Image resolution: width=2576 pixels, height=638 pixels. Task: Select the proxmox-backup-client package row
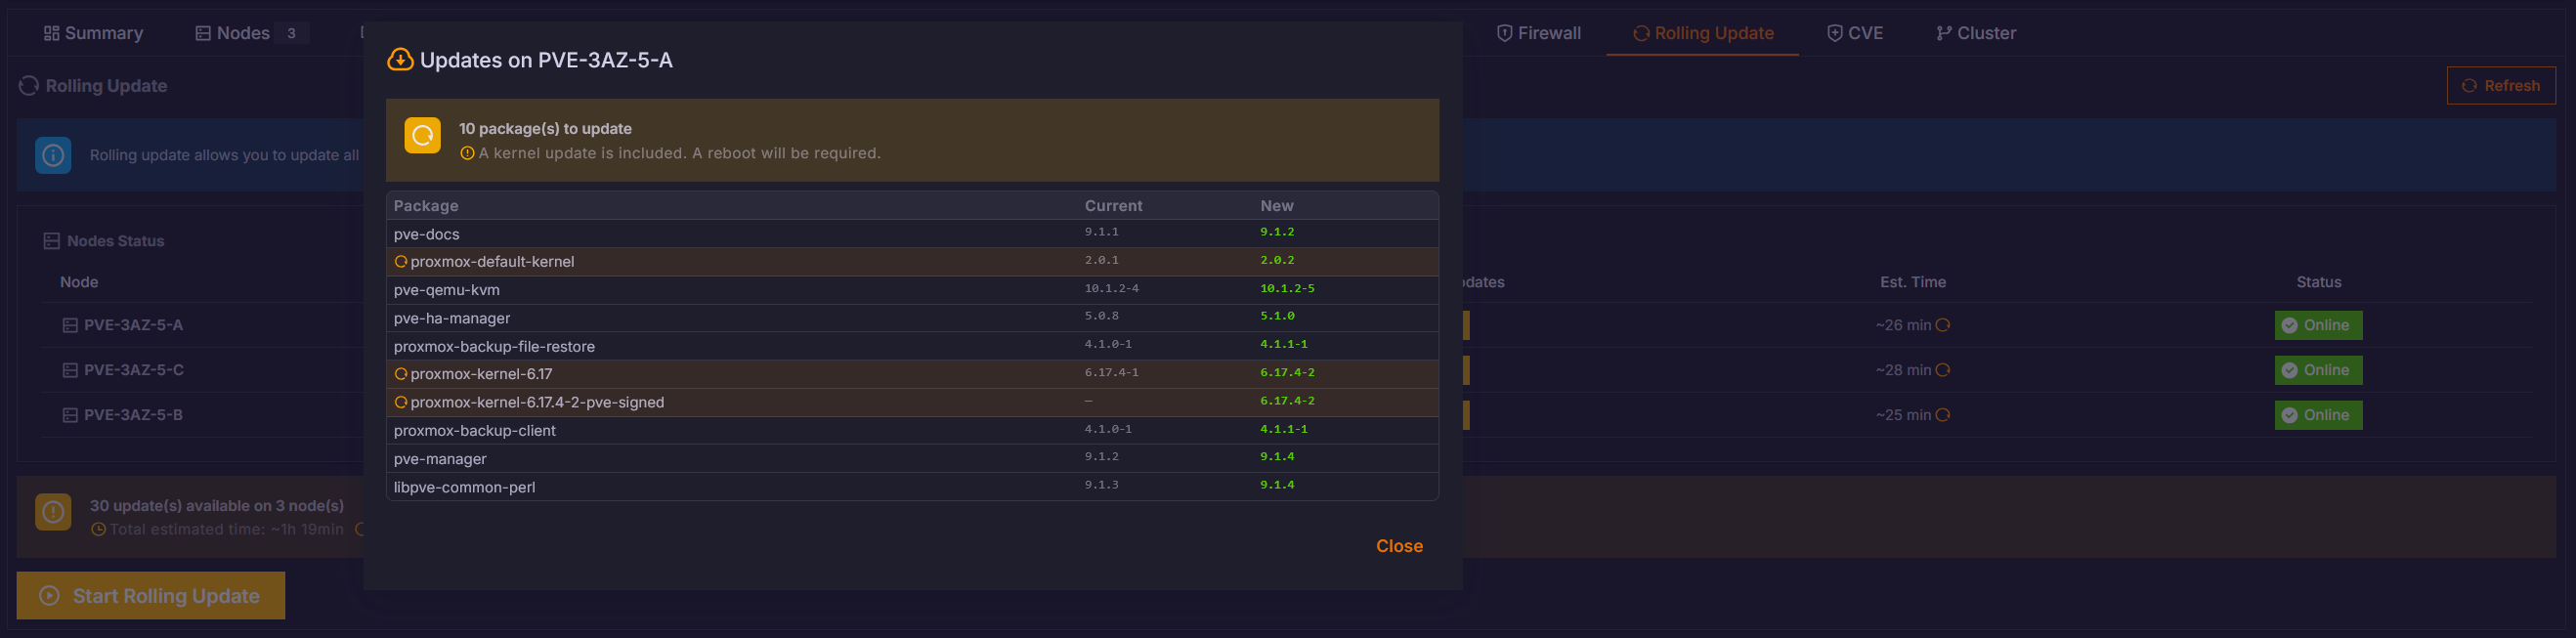point(912,430)
